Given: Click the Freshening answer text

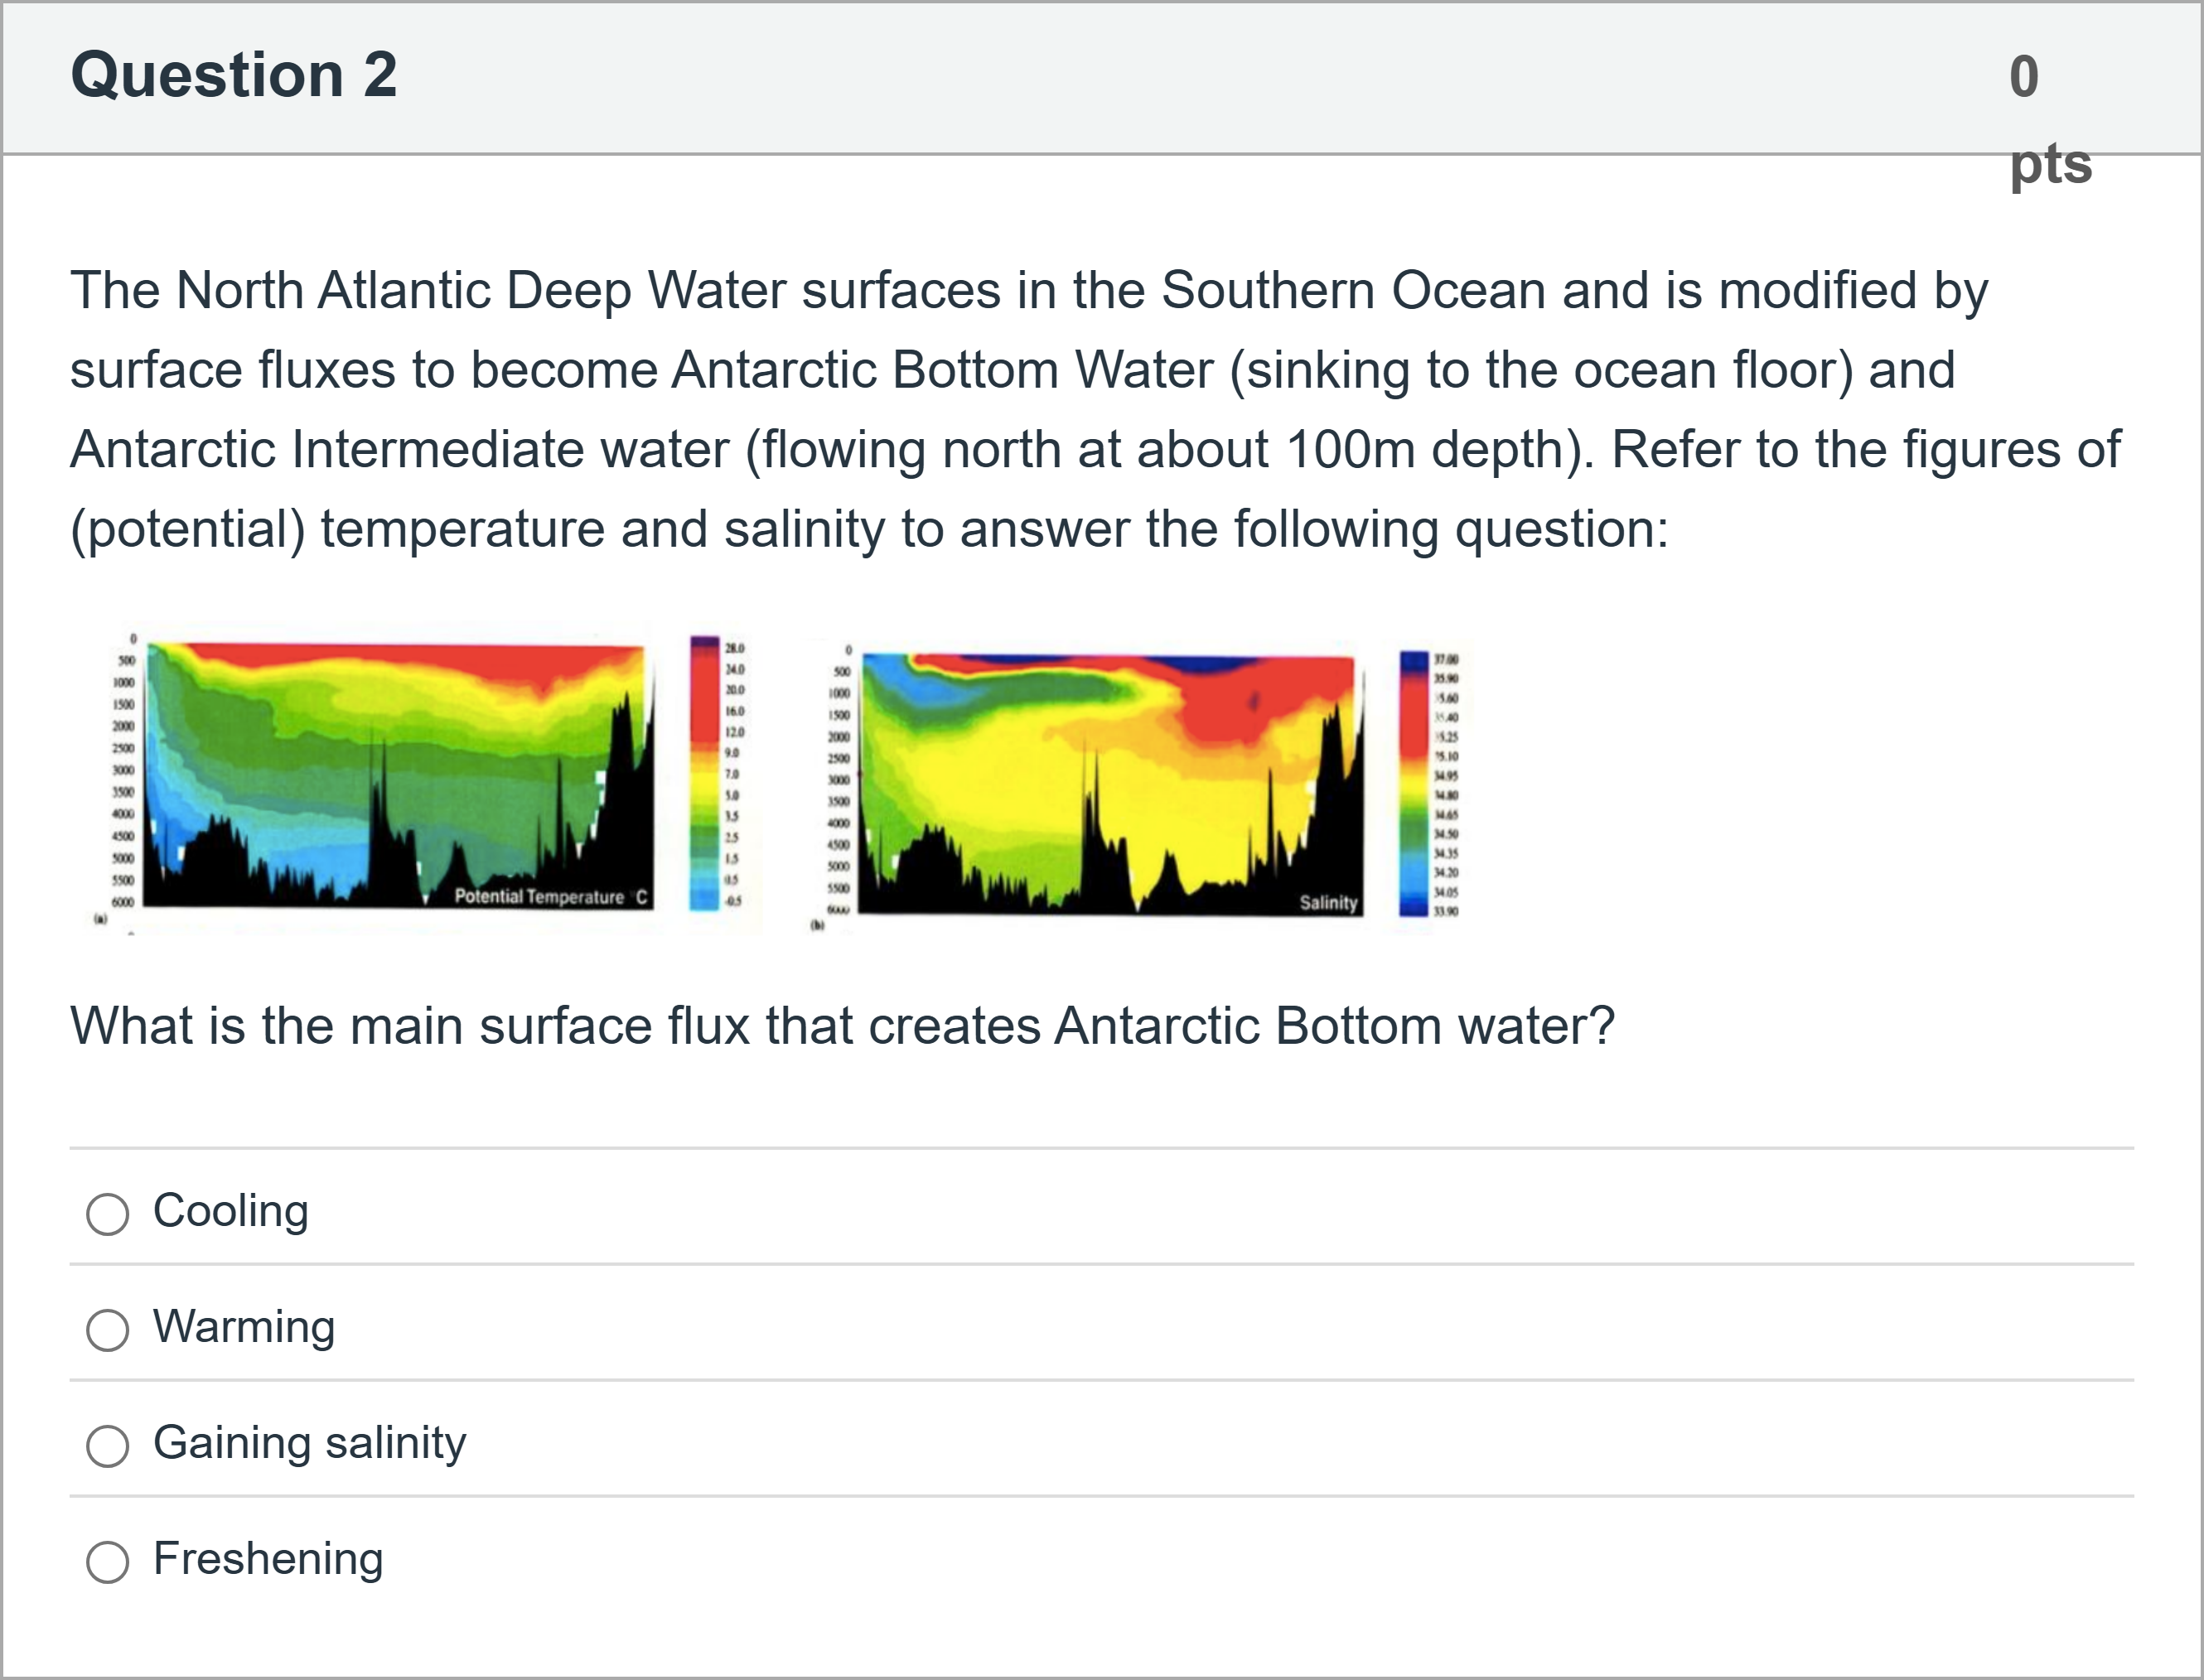Looking at the screenshot, I should click(268, 1559).
